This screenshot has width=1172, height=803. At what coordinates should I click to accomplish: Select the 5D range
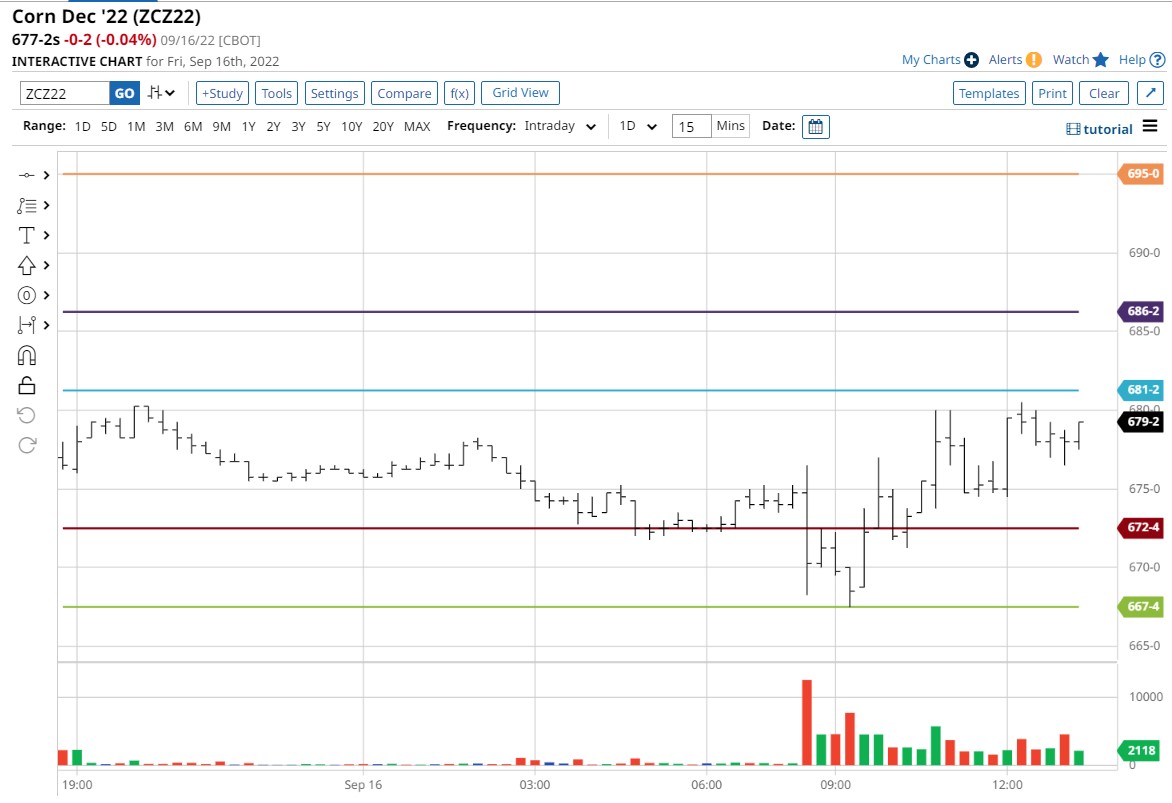109,126
